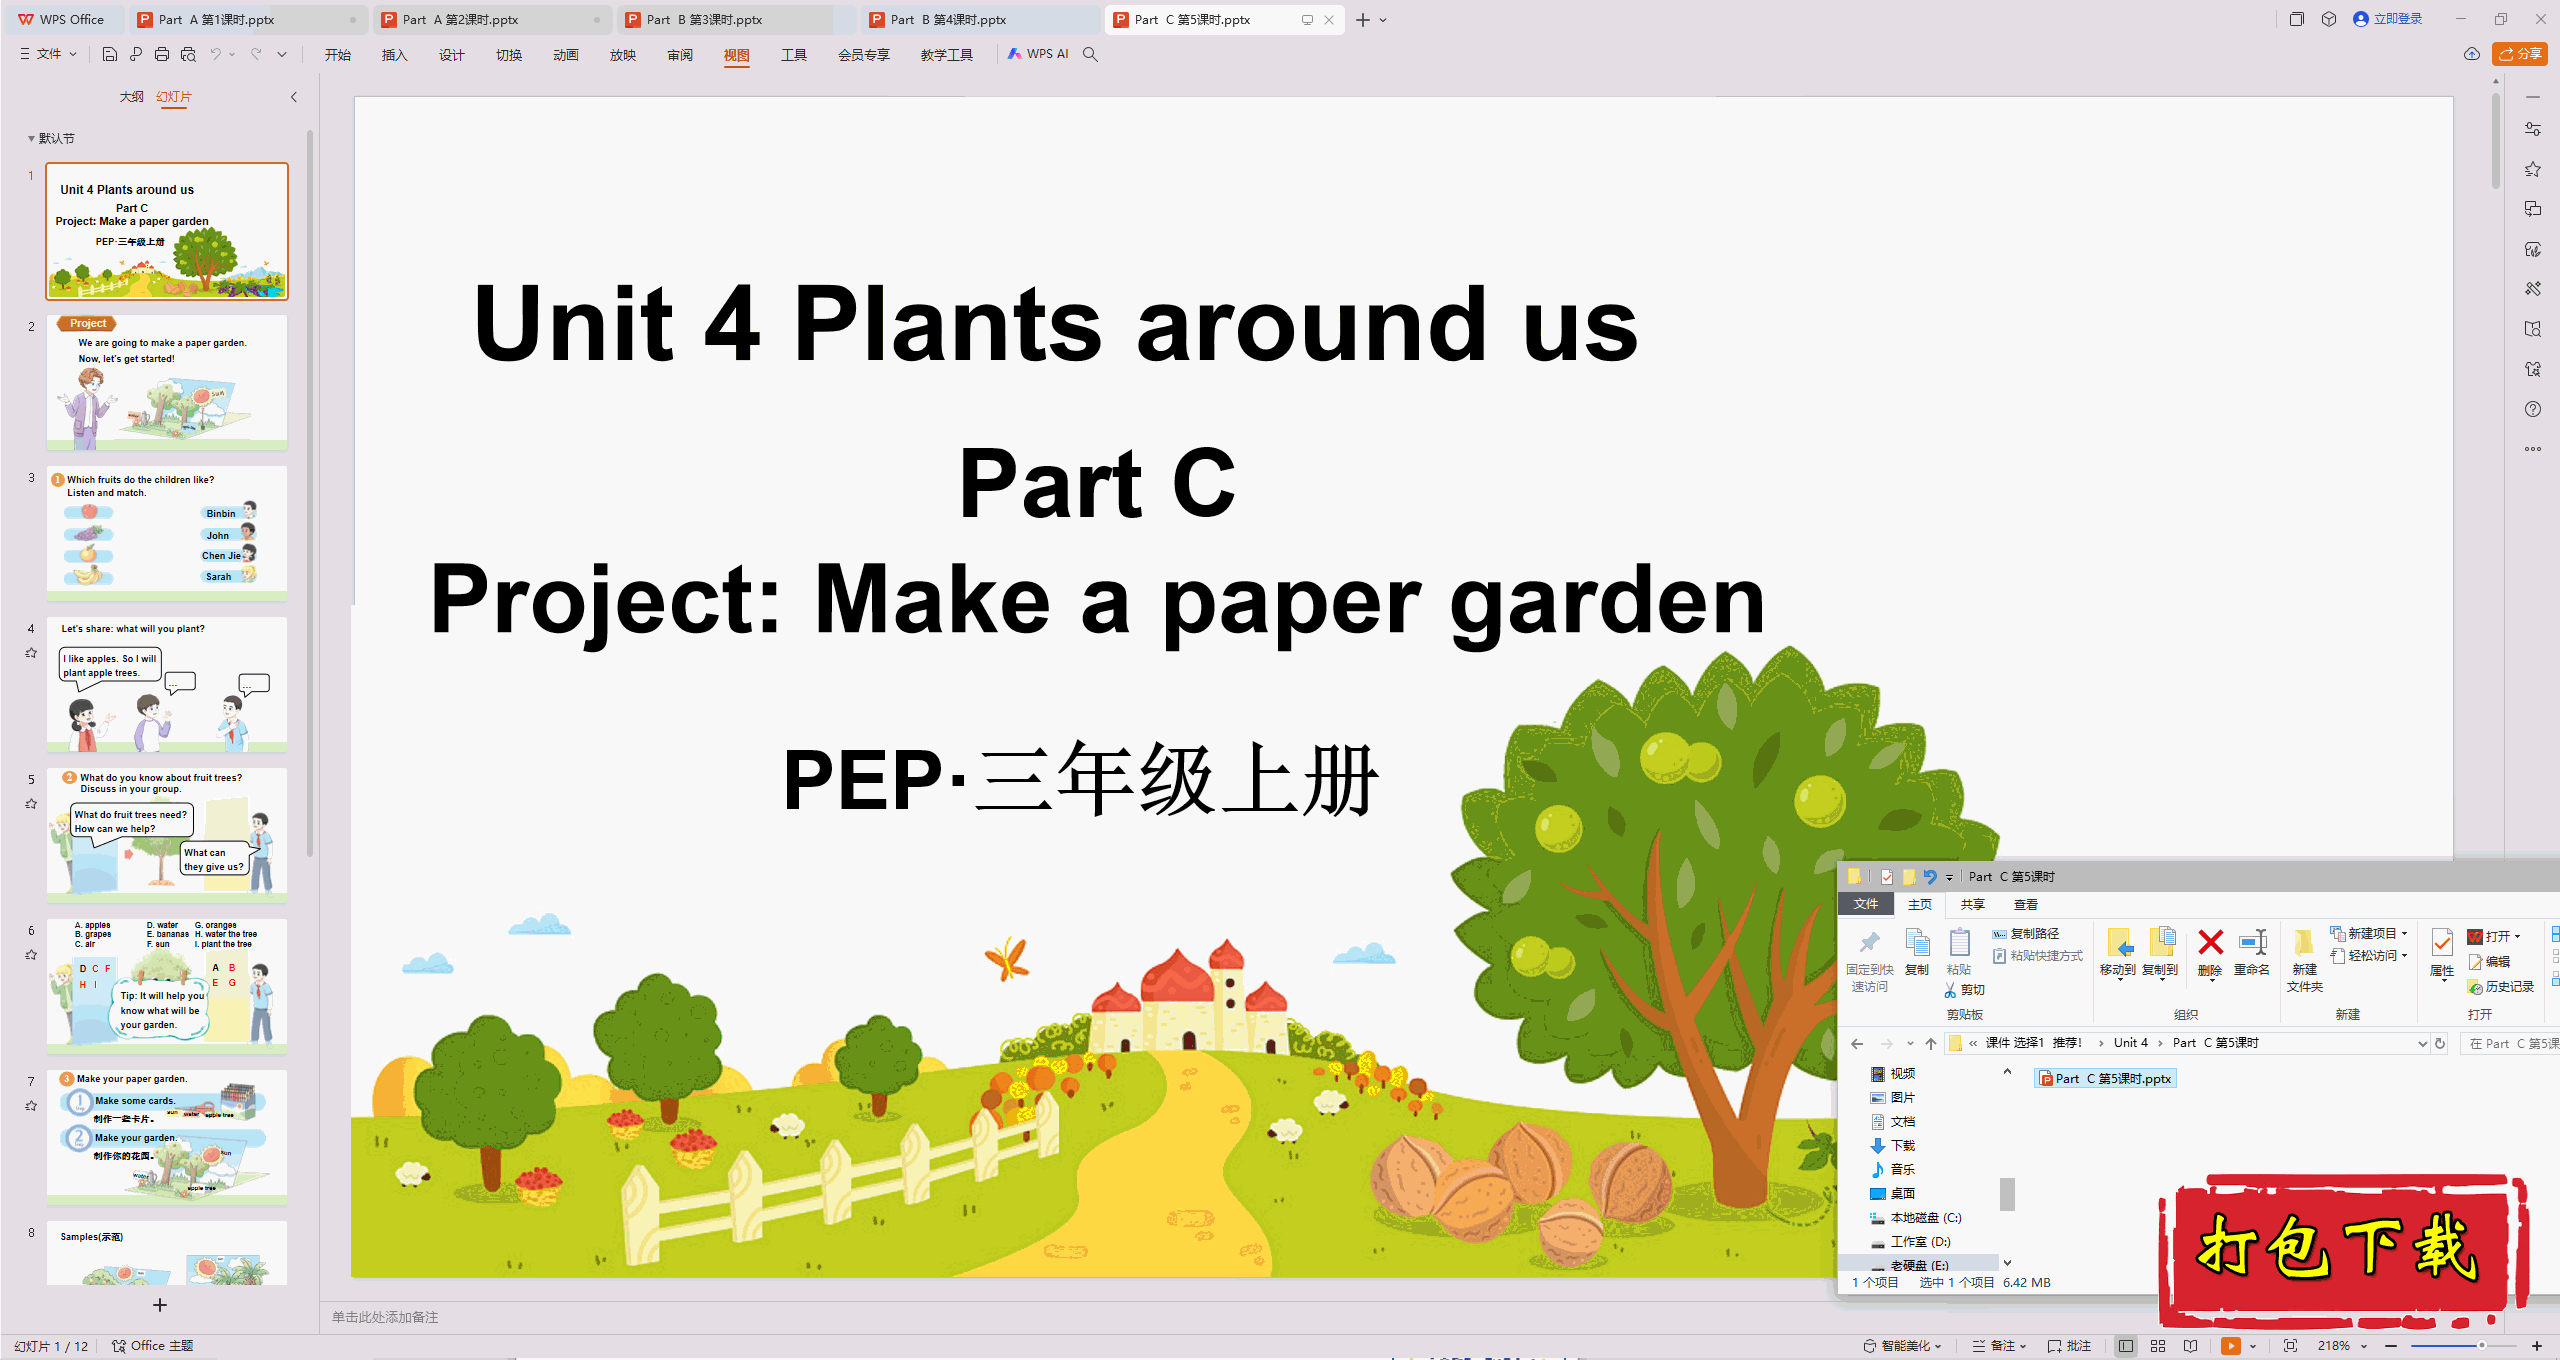Click Cut scissors in Explorer ribbon

click(x=1964, y=990)
